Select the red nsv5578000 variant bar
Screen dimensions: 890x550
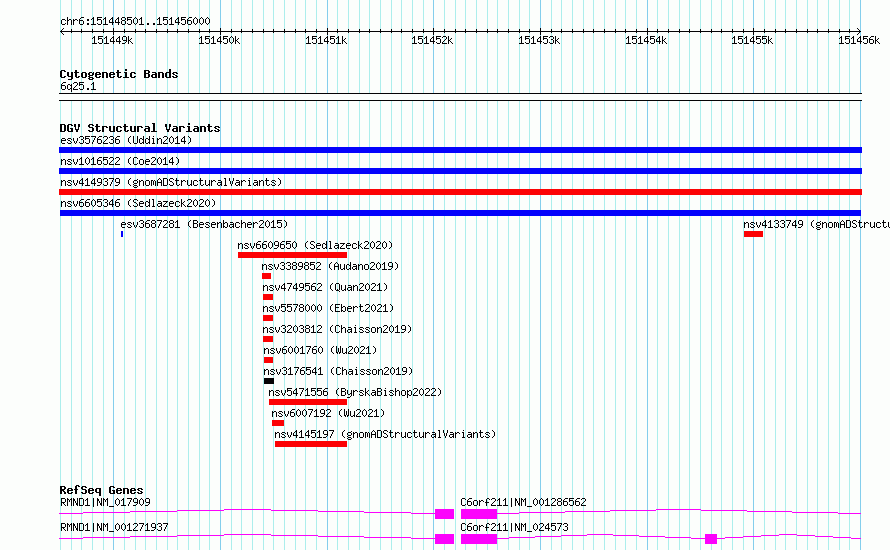268,318
